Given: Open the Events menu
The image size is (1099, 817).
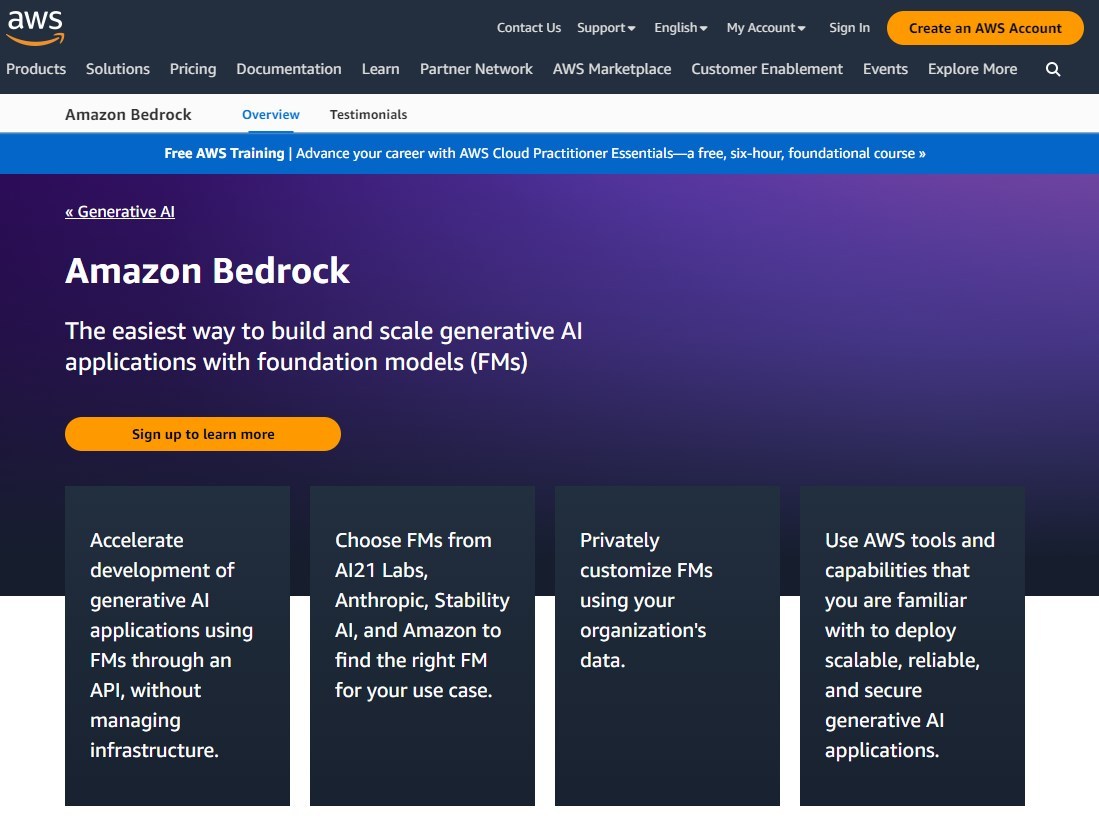Looking at the screenshot, I should 885,69.
